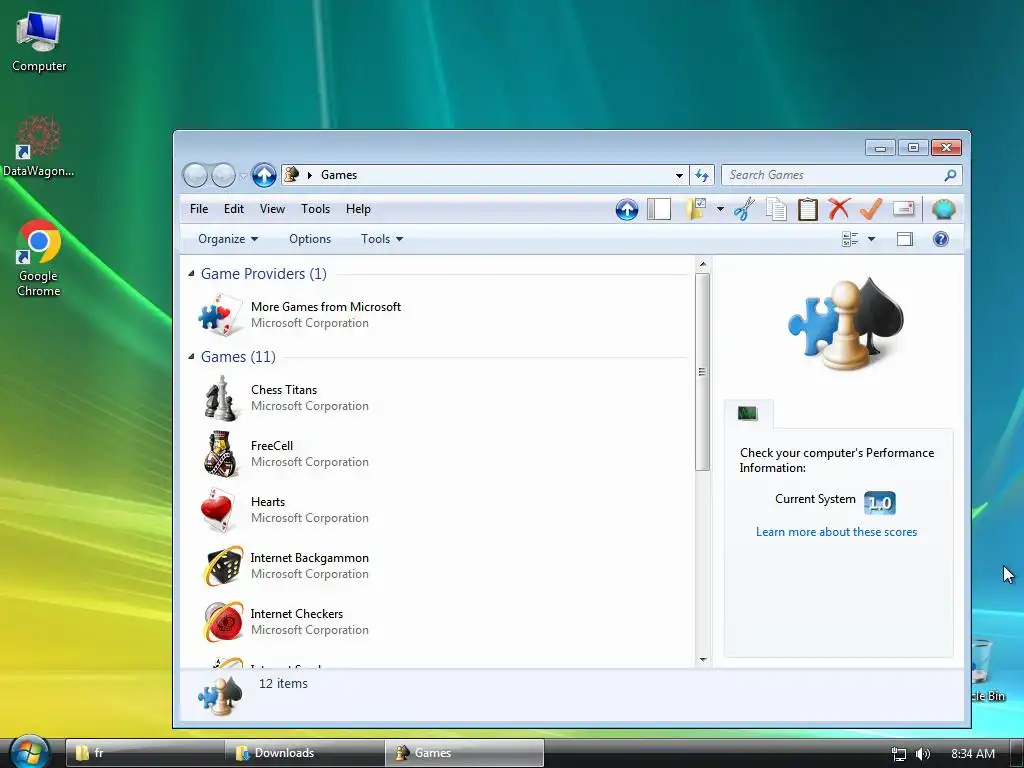1024x768 pixels.
Task: Click the folder options checklist icon
Action: tap(696, 209)
